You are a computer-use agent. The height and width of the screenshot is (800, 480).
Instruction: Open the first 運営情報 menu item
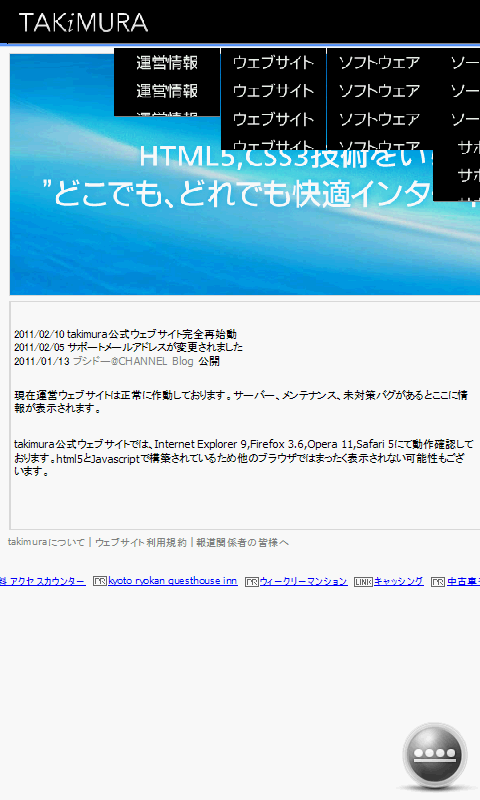pos(167,63)
